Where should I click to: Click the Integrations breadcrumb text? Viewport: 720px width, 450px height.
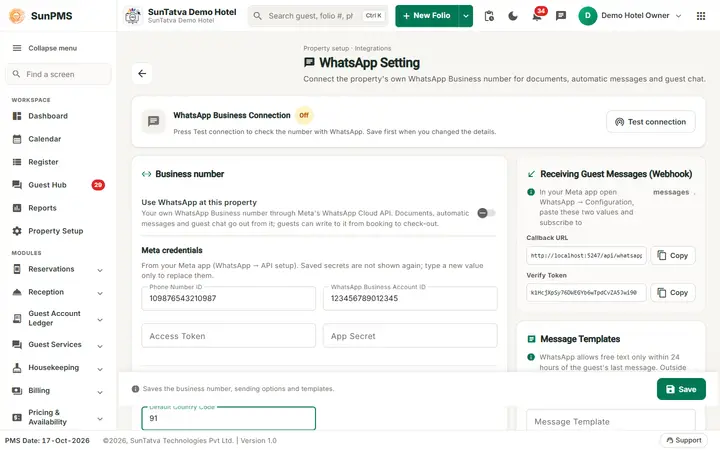click(x=372, y=48)
